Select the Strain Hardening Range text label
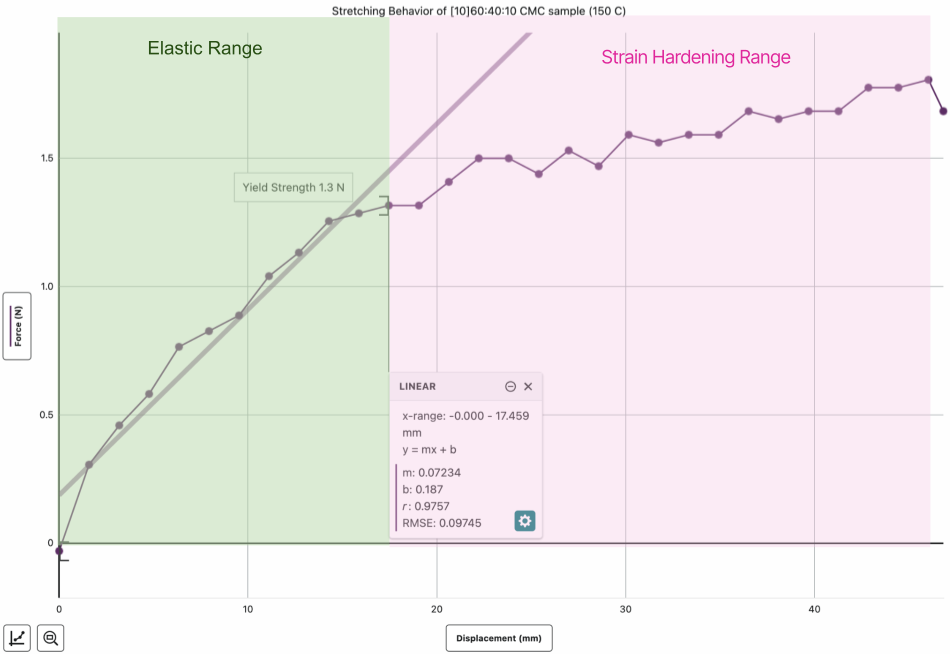The image size is (950, 654). click(x=696, y=57)
